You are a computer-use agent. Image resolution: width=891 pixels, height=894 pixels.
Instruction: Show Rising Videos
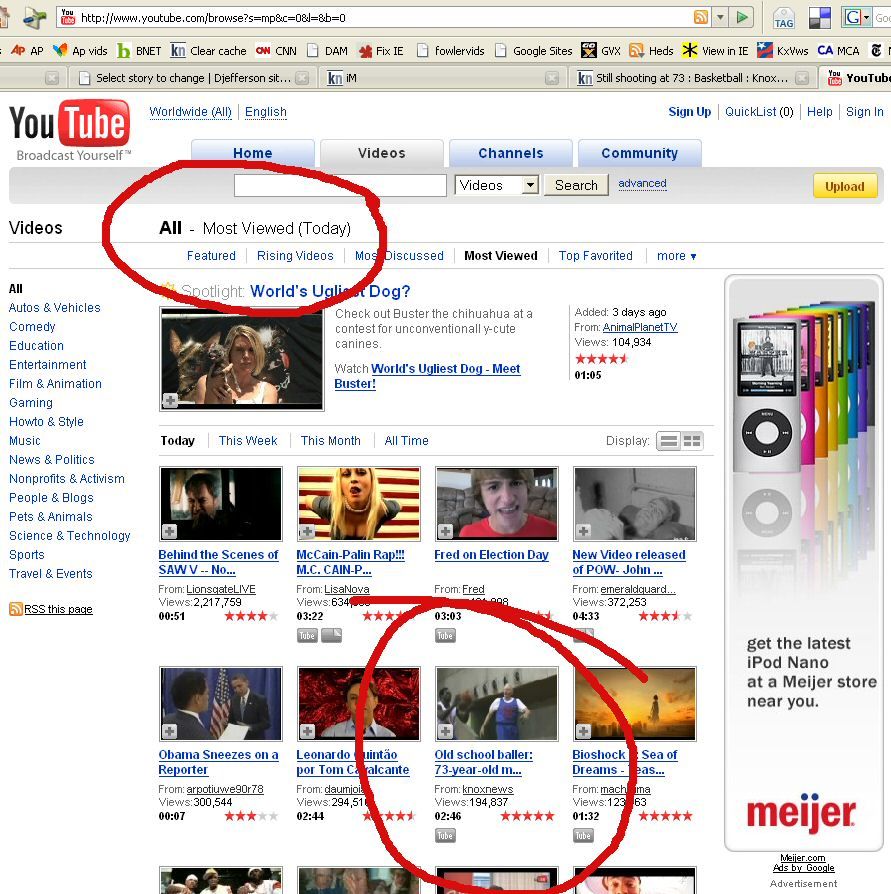click(x=295, y=256)
